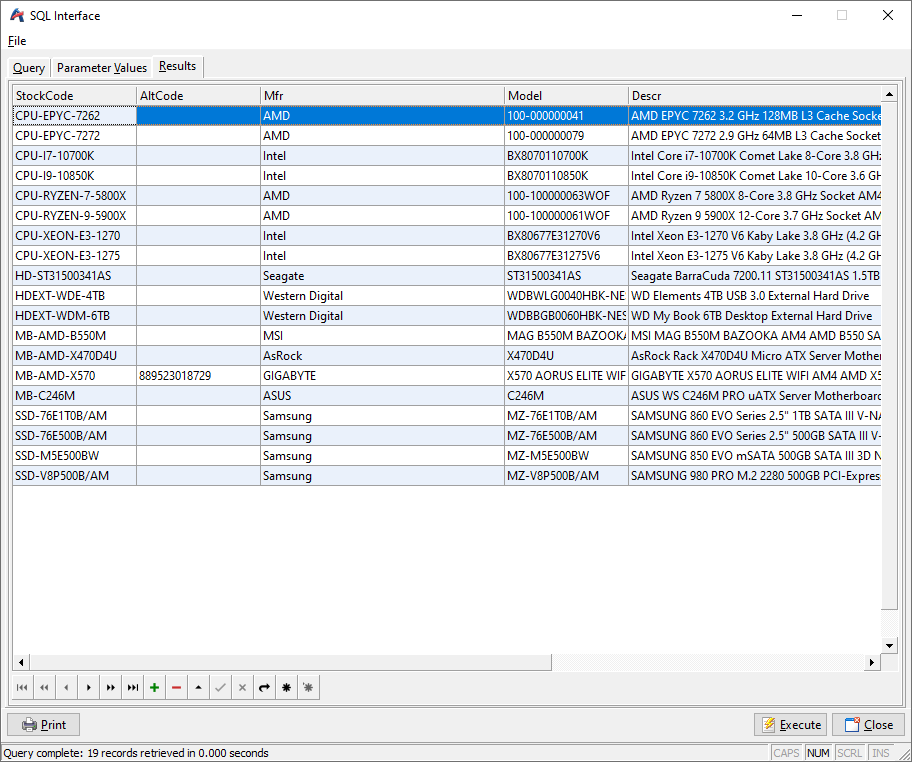The image size is (912, 762).
Task: Click the next record navigator arrow
Action: [x=88, y=688]
